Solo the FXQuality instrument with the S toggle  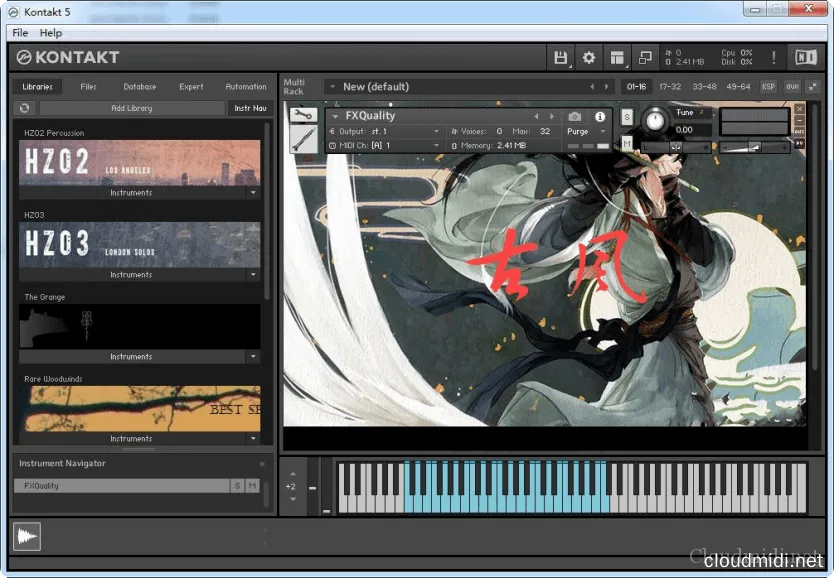238,485
